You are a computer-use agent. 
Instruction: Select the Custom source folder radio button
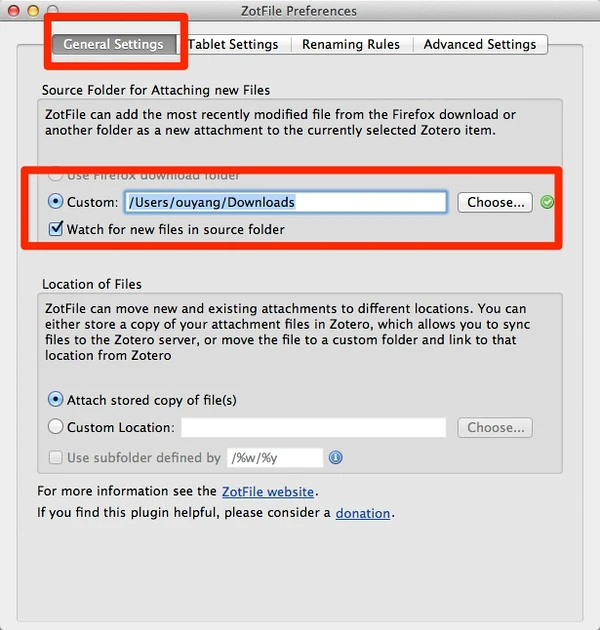coord(56,202)
